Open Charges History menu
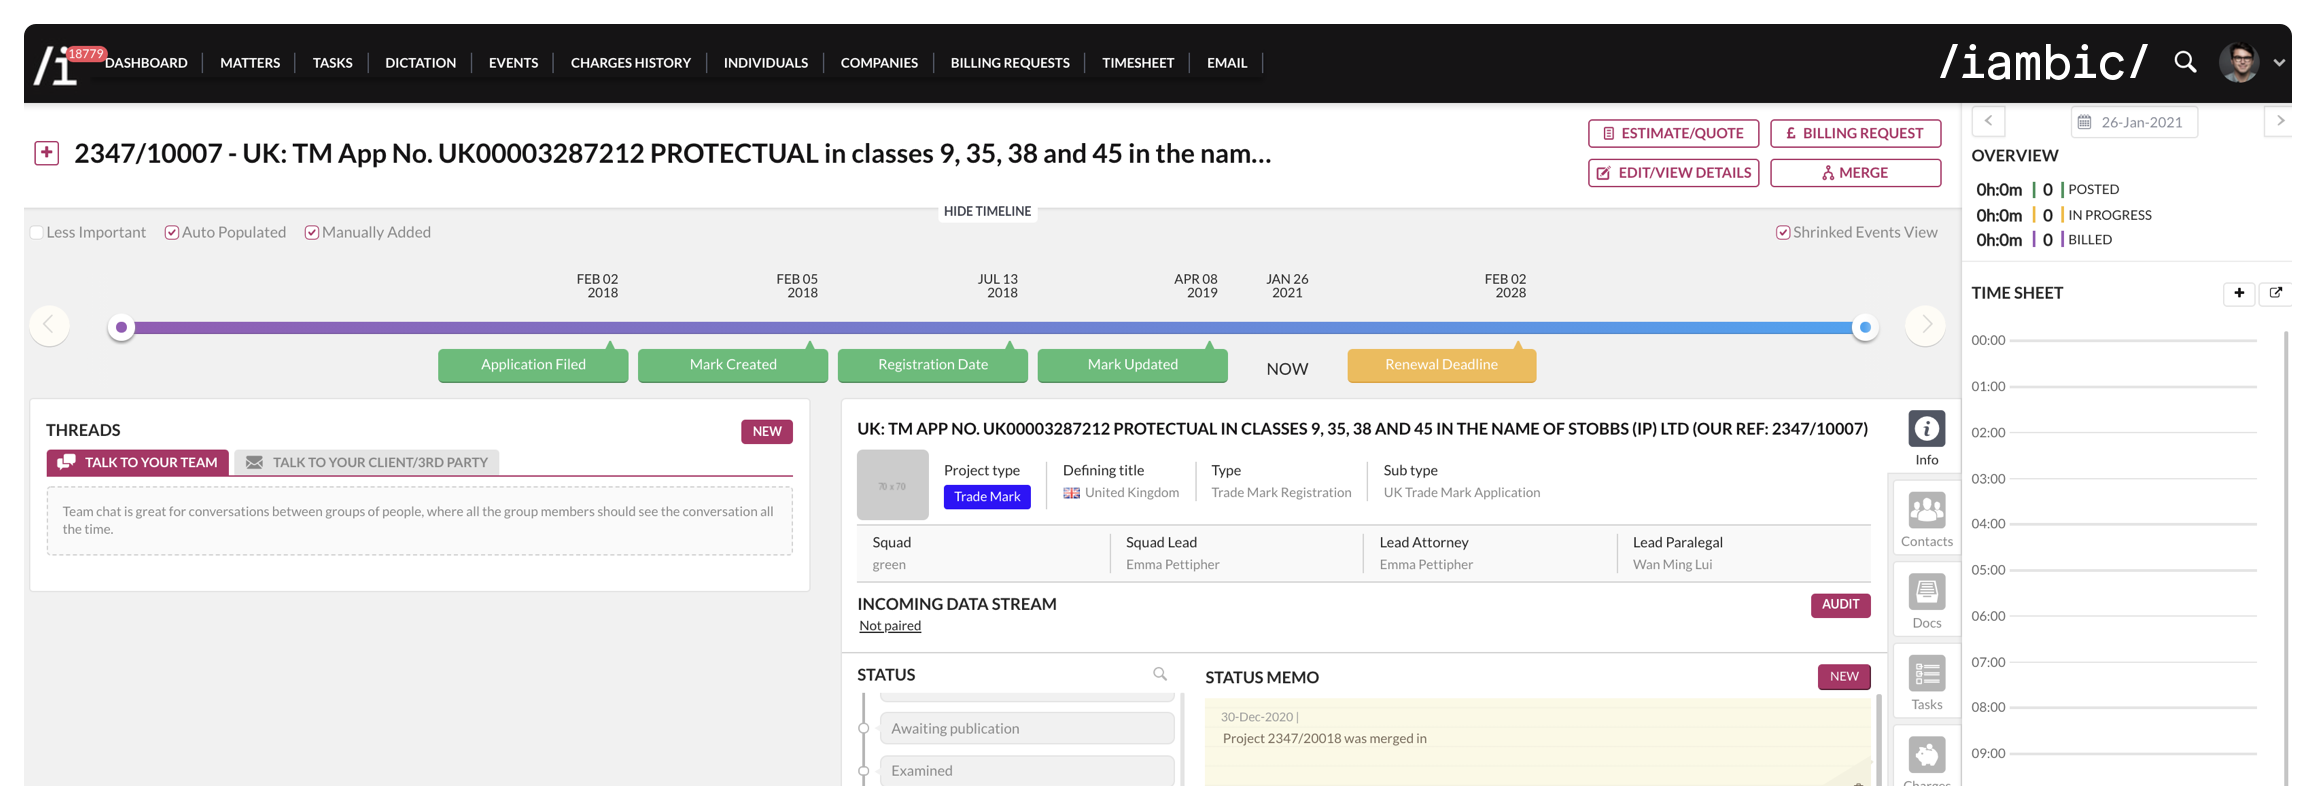The height and width of the screenshot is (786, 2316). pos(630,63)
